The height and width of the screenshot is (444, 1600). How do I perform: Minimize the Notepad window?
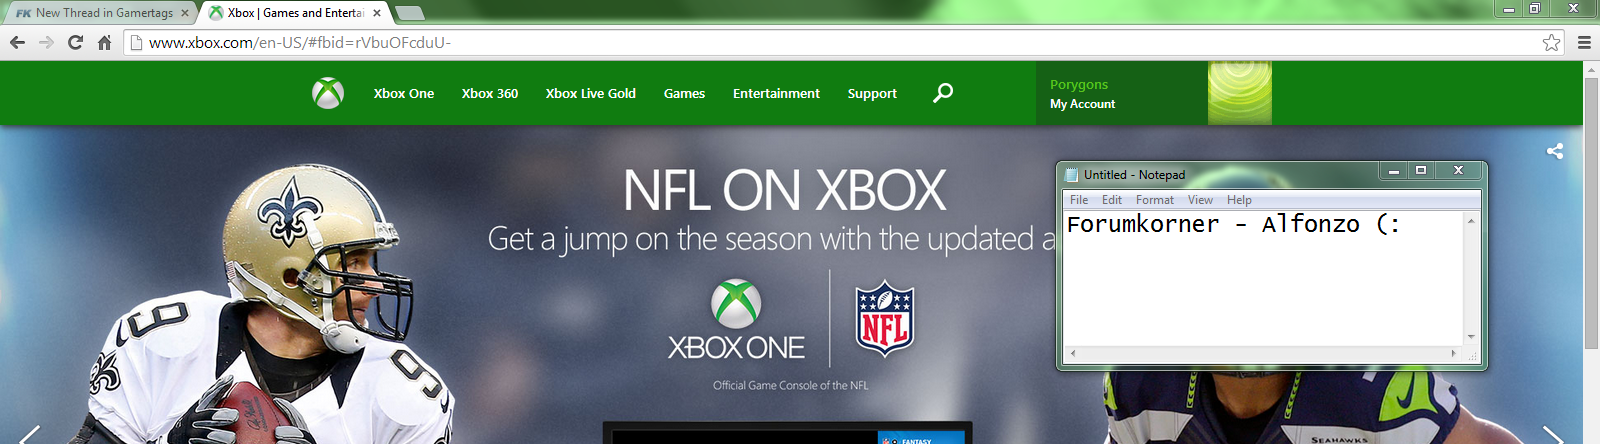[x=1393, y=172]
